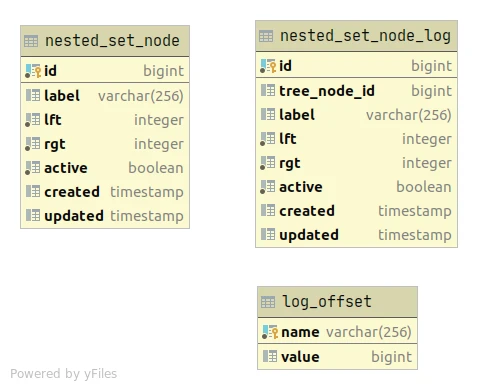
Task: Click column icon for label in nested_set_node_log
Action: 268,114
